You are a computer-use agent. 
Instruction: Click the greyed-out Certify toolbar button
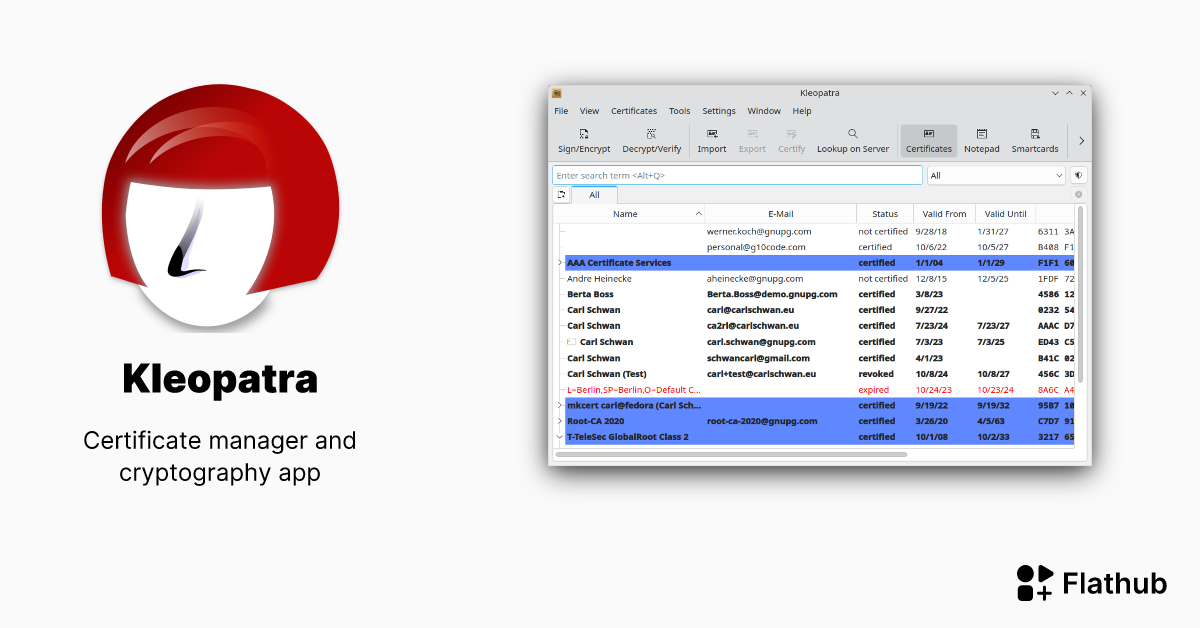tap(792, 141)
